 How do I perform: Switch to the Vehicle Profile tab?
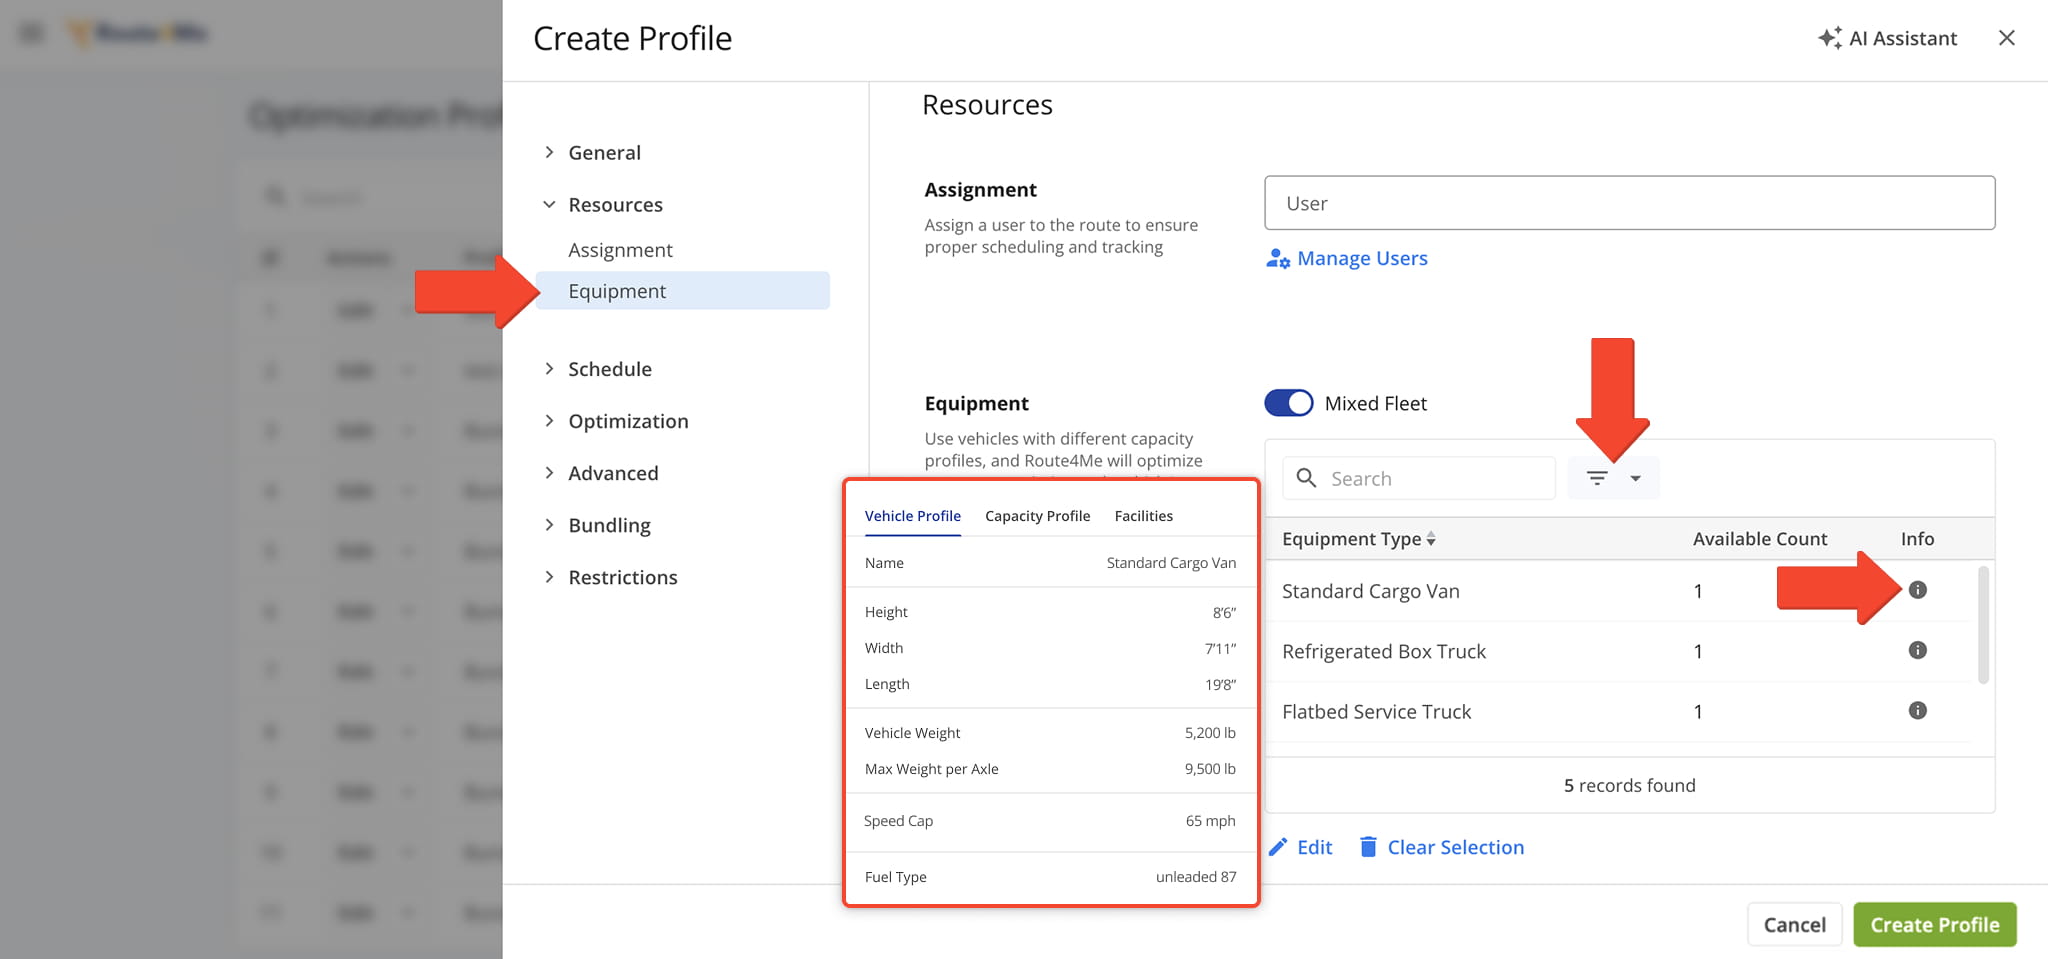912,516
